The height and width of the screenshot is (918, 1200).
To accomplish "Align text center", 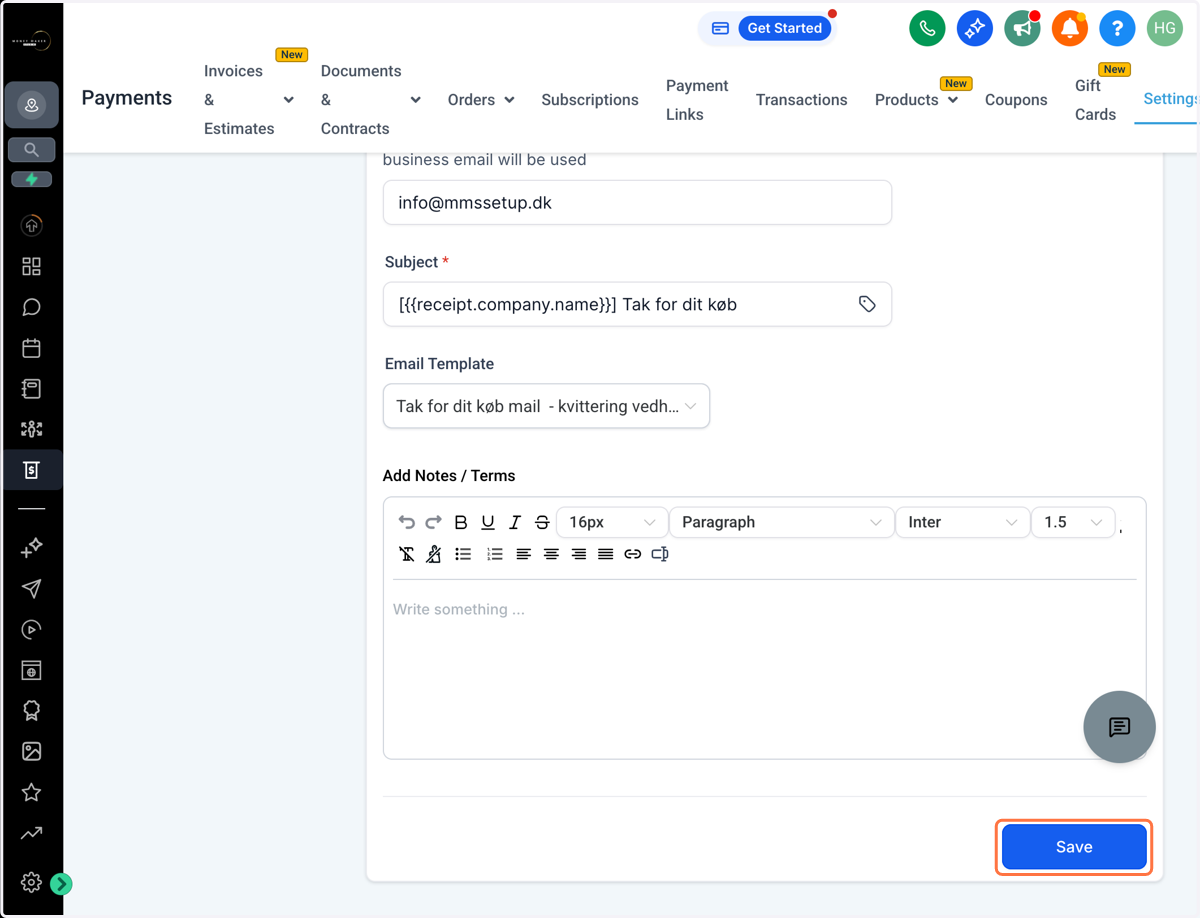I will click(x=551, y=554).
